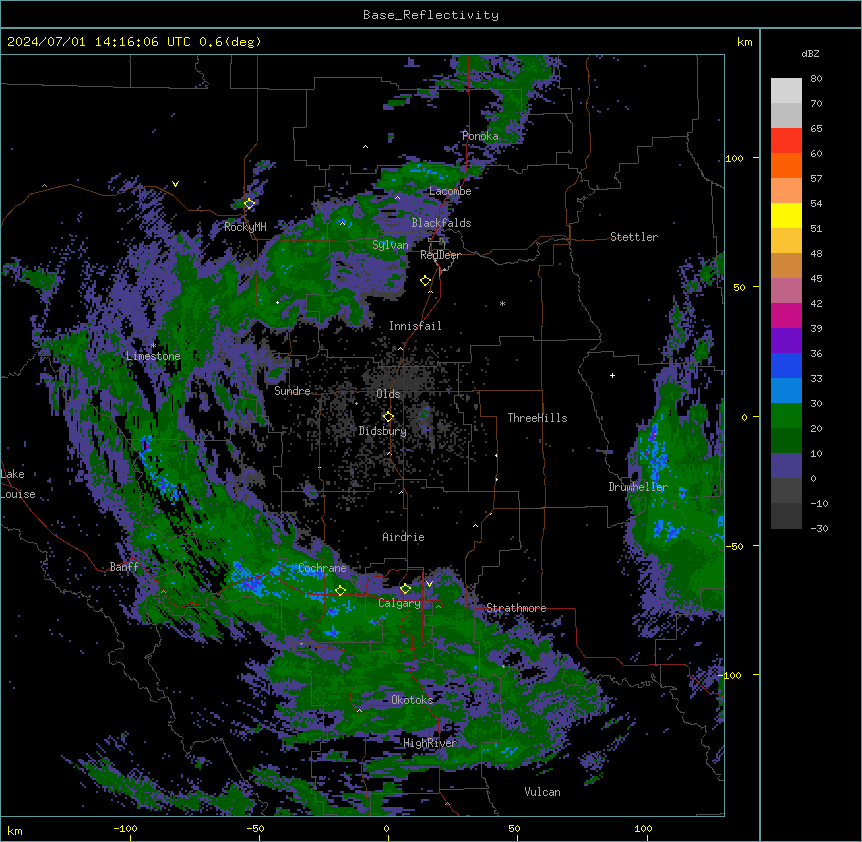Pick the bright green 20-30 dBZ legend swatch
The width and height of the screenshot is (862, 842).
(x=786, y=416)
